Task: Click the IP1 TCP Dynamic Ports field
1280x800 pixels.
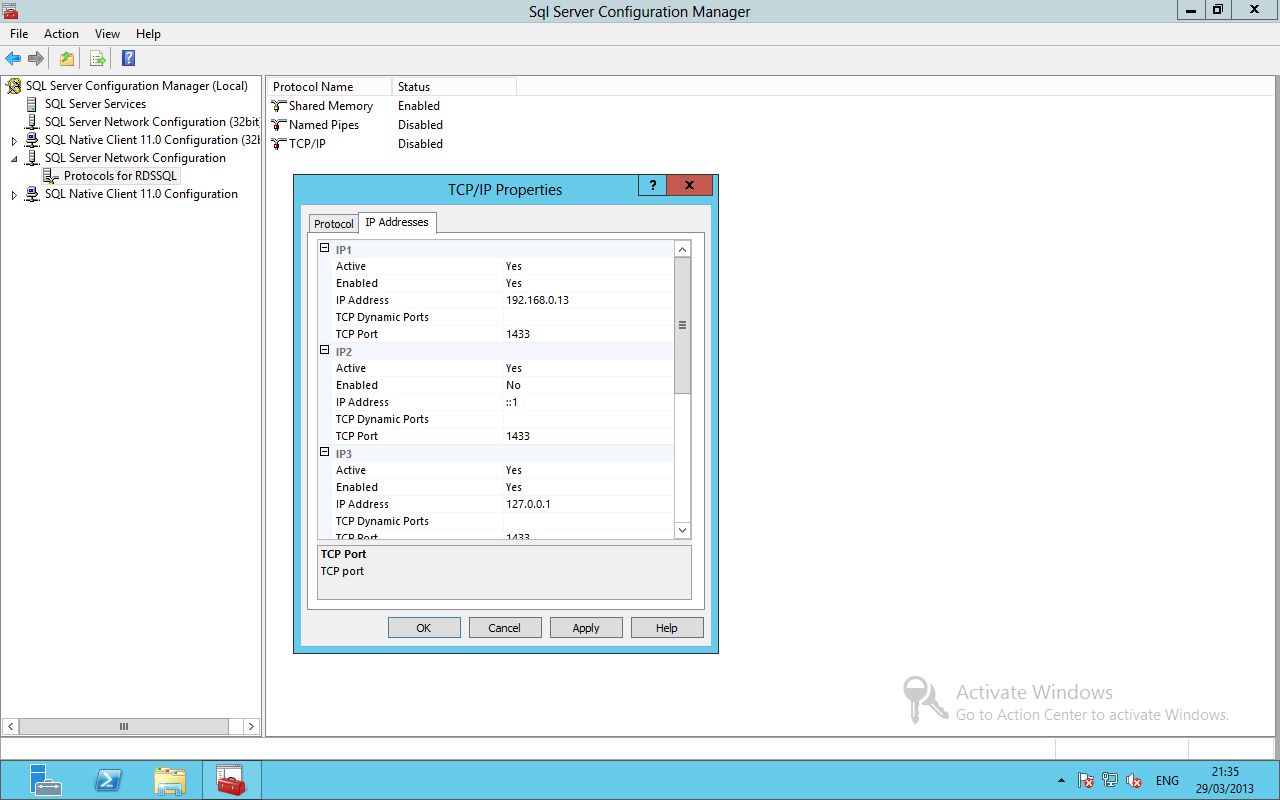Action: pyautogui.click(x=589, y=317)
